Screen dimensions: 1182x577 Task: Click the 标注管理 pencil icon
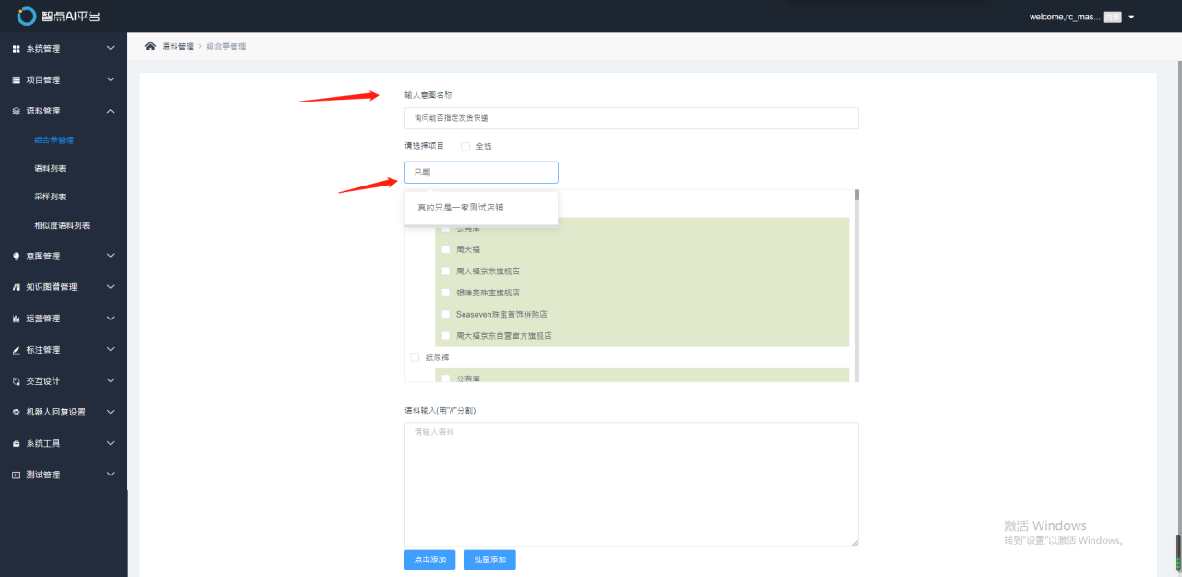click(16, 351)
